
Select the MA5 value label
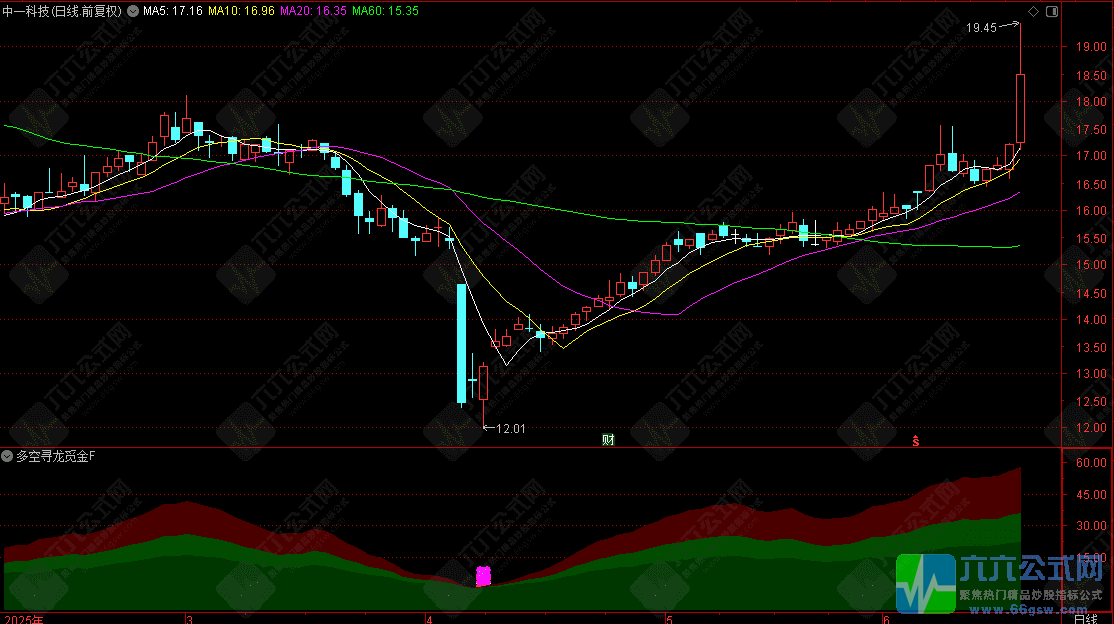(173, 11)
